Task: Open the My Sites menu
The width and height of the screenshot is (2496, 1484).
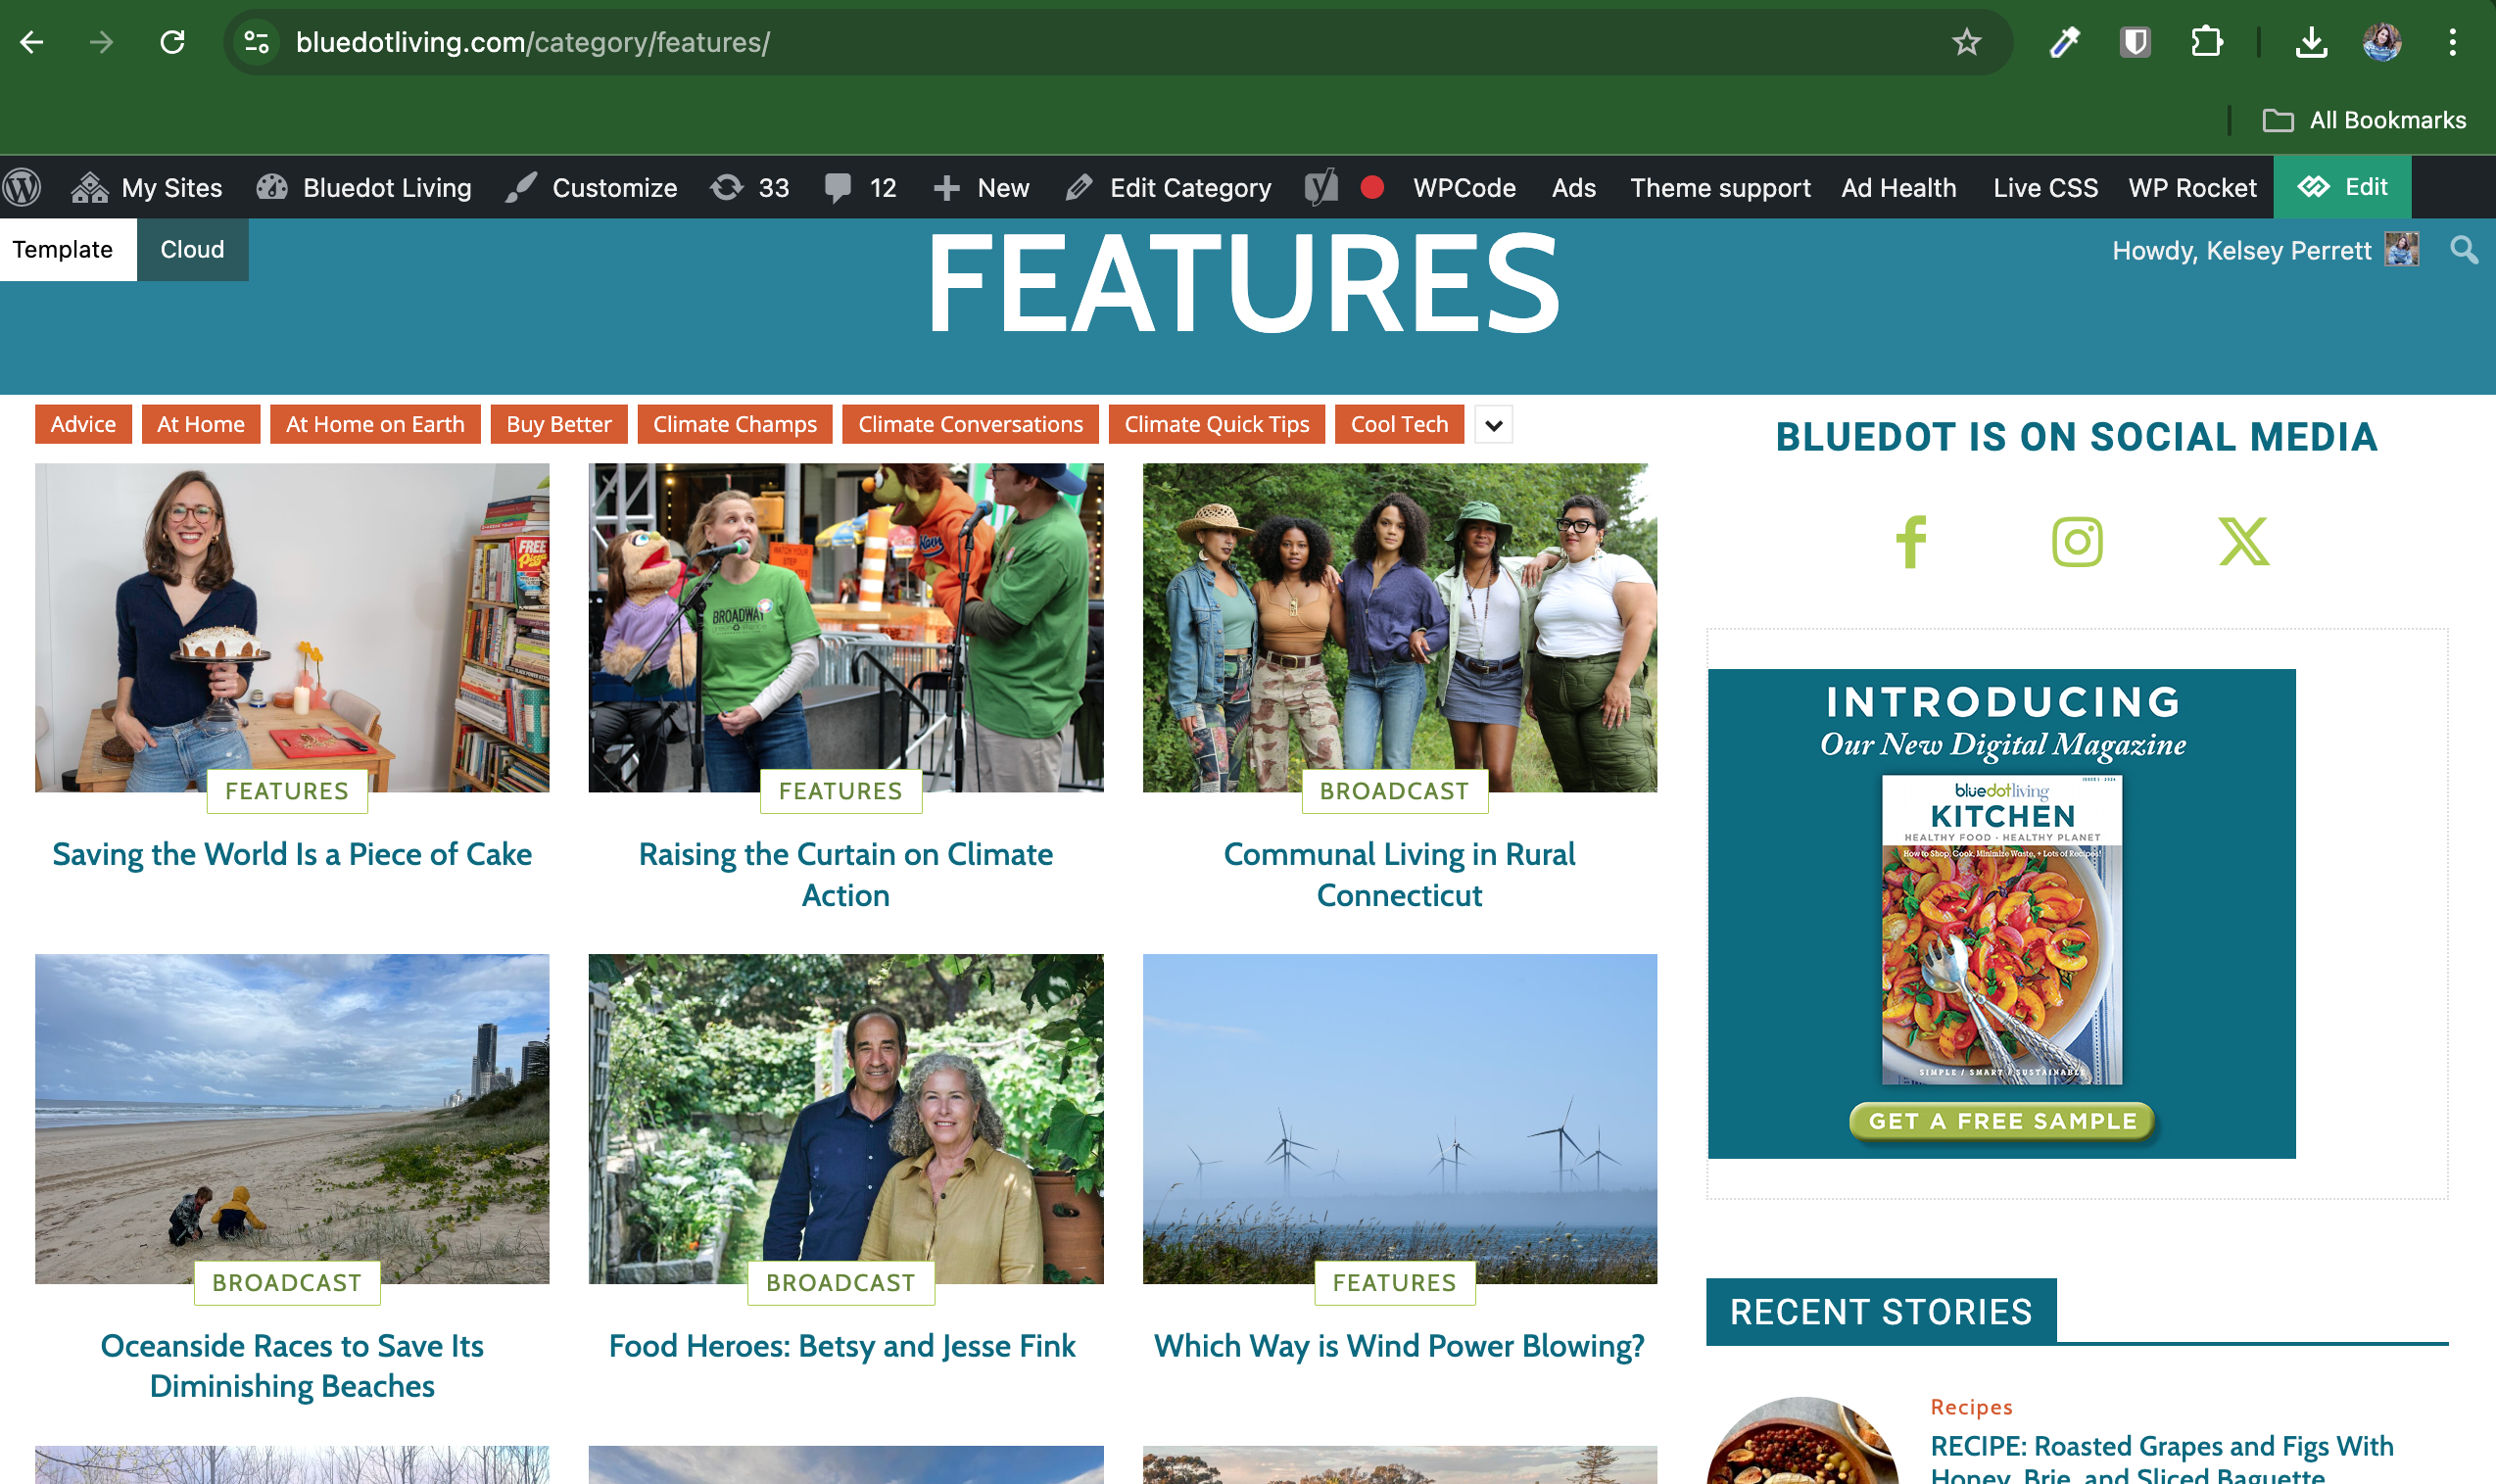Action: click(147, 187)
